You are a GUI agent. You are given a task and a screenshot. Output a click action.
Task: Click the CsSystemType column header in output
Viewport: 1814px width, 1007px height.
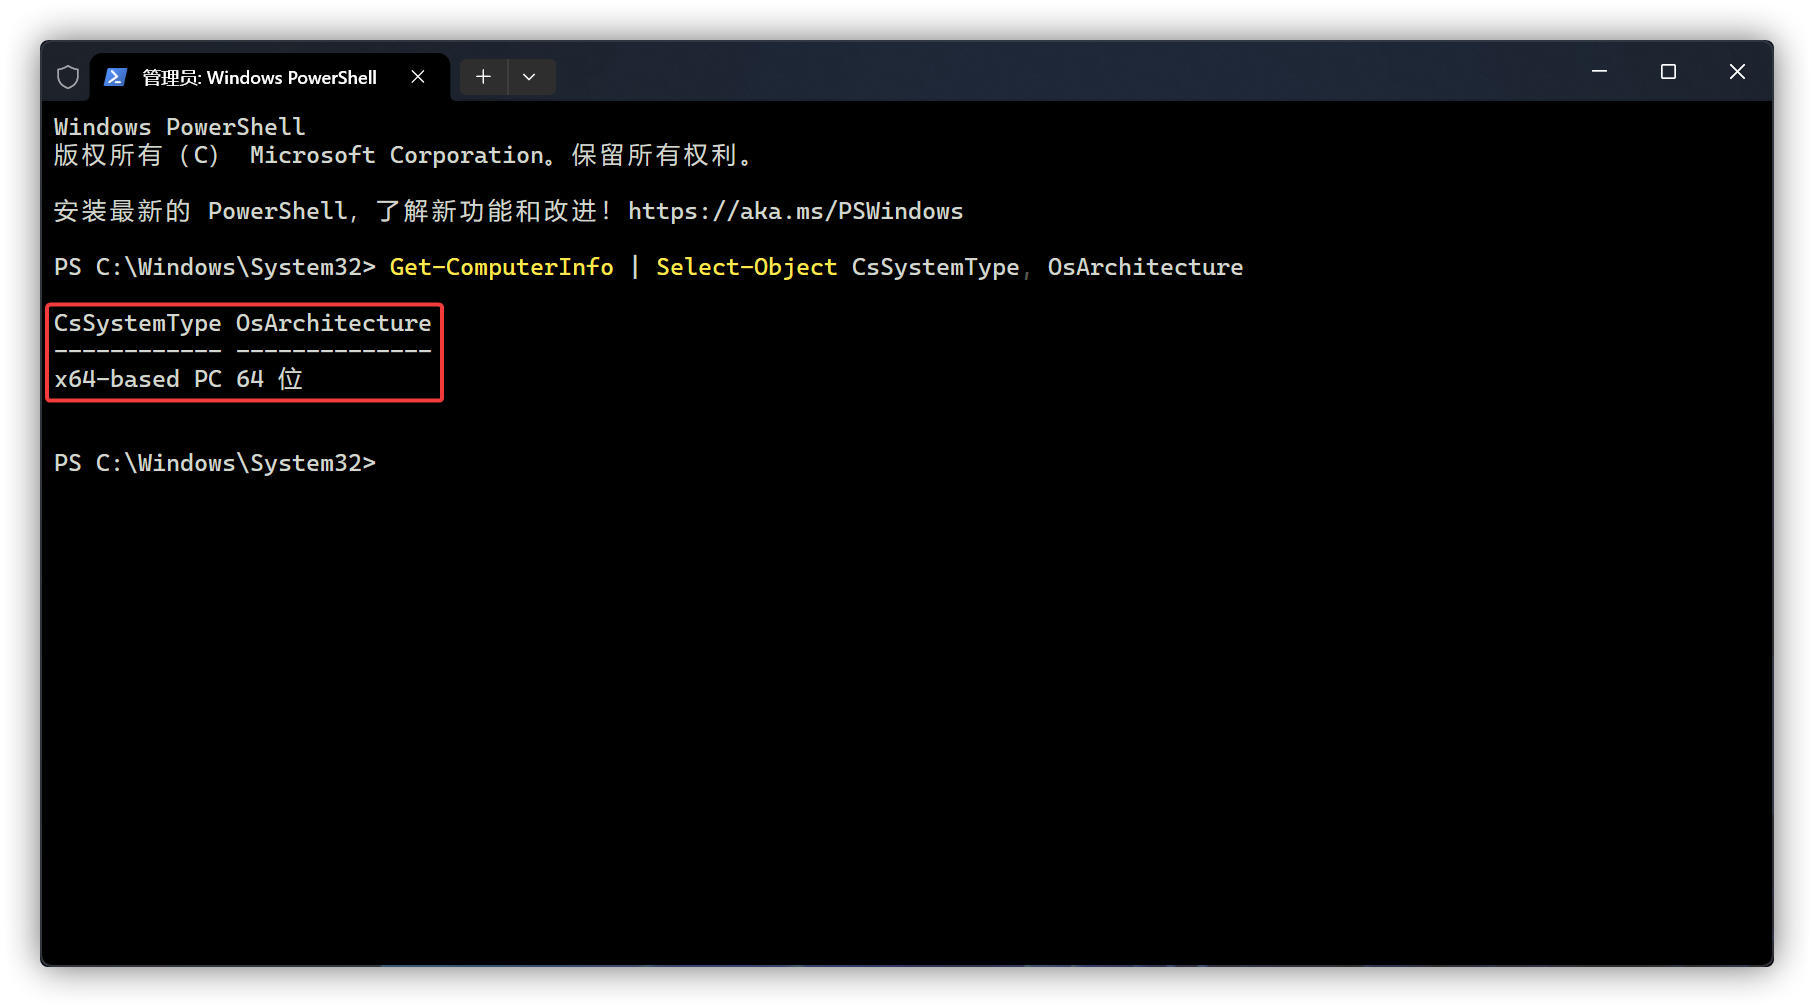point(137,323)
